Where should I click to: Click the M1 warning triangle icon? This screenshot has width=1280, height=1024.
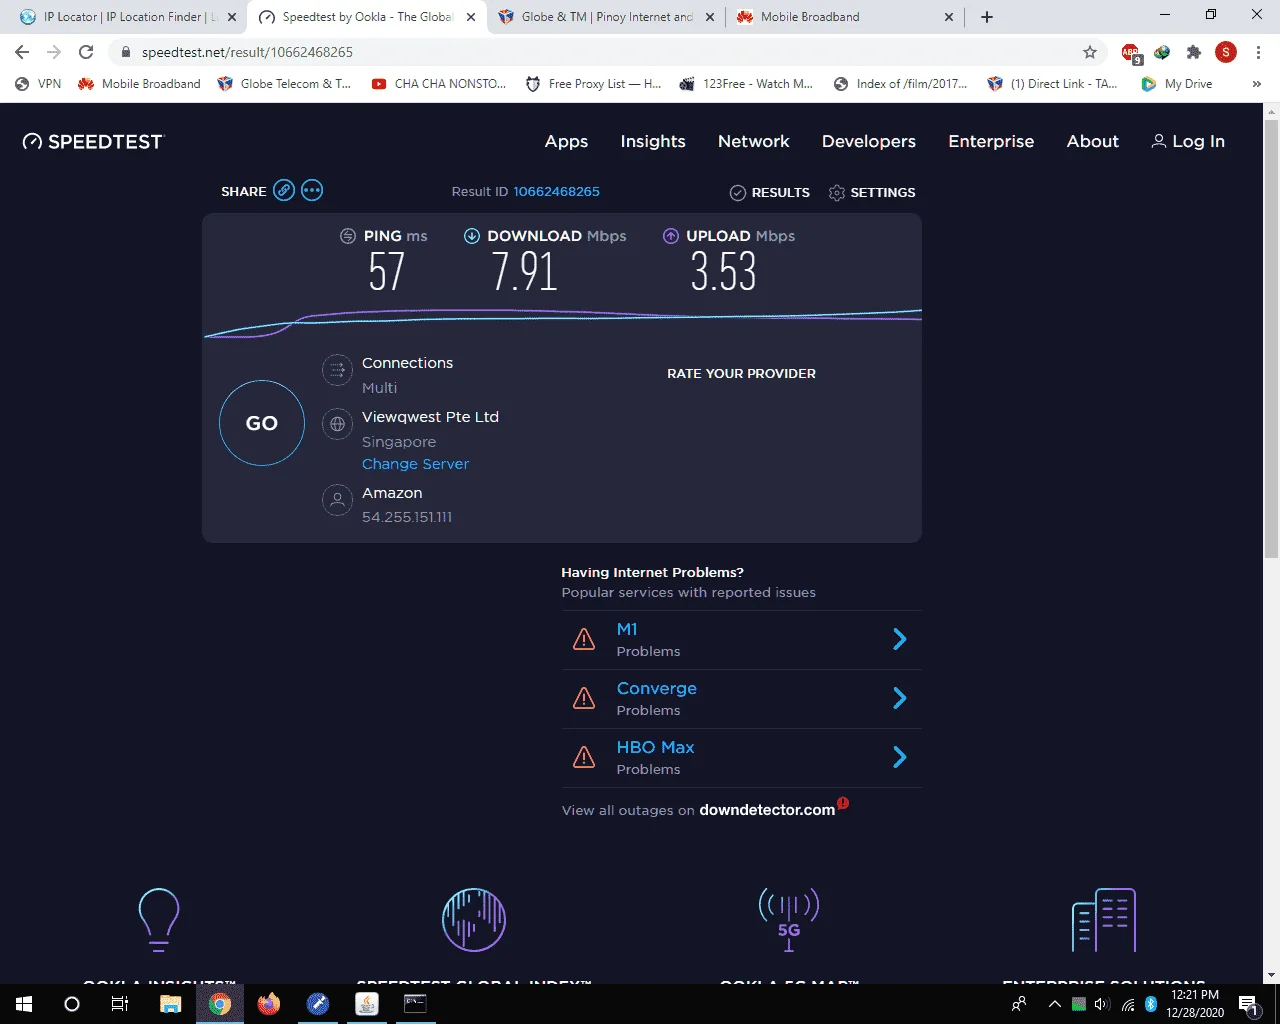point(584,639)
